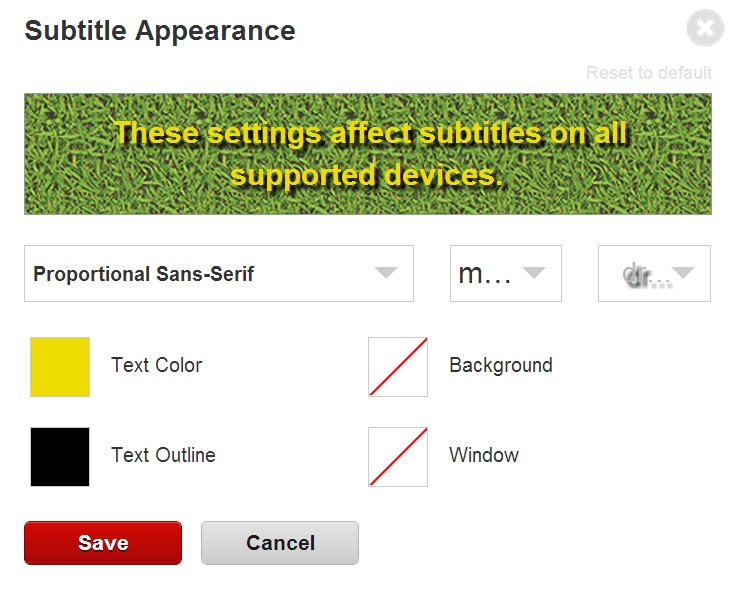Choose the black Text Outline swatch
Screen dimensions: 737x591
click(x=60, y=457)
